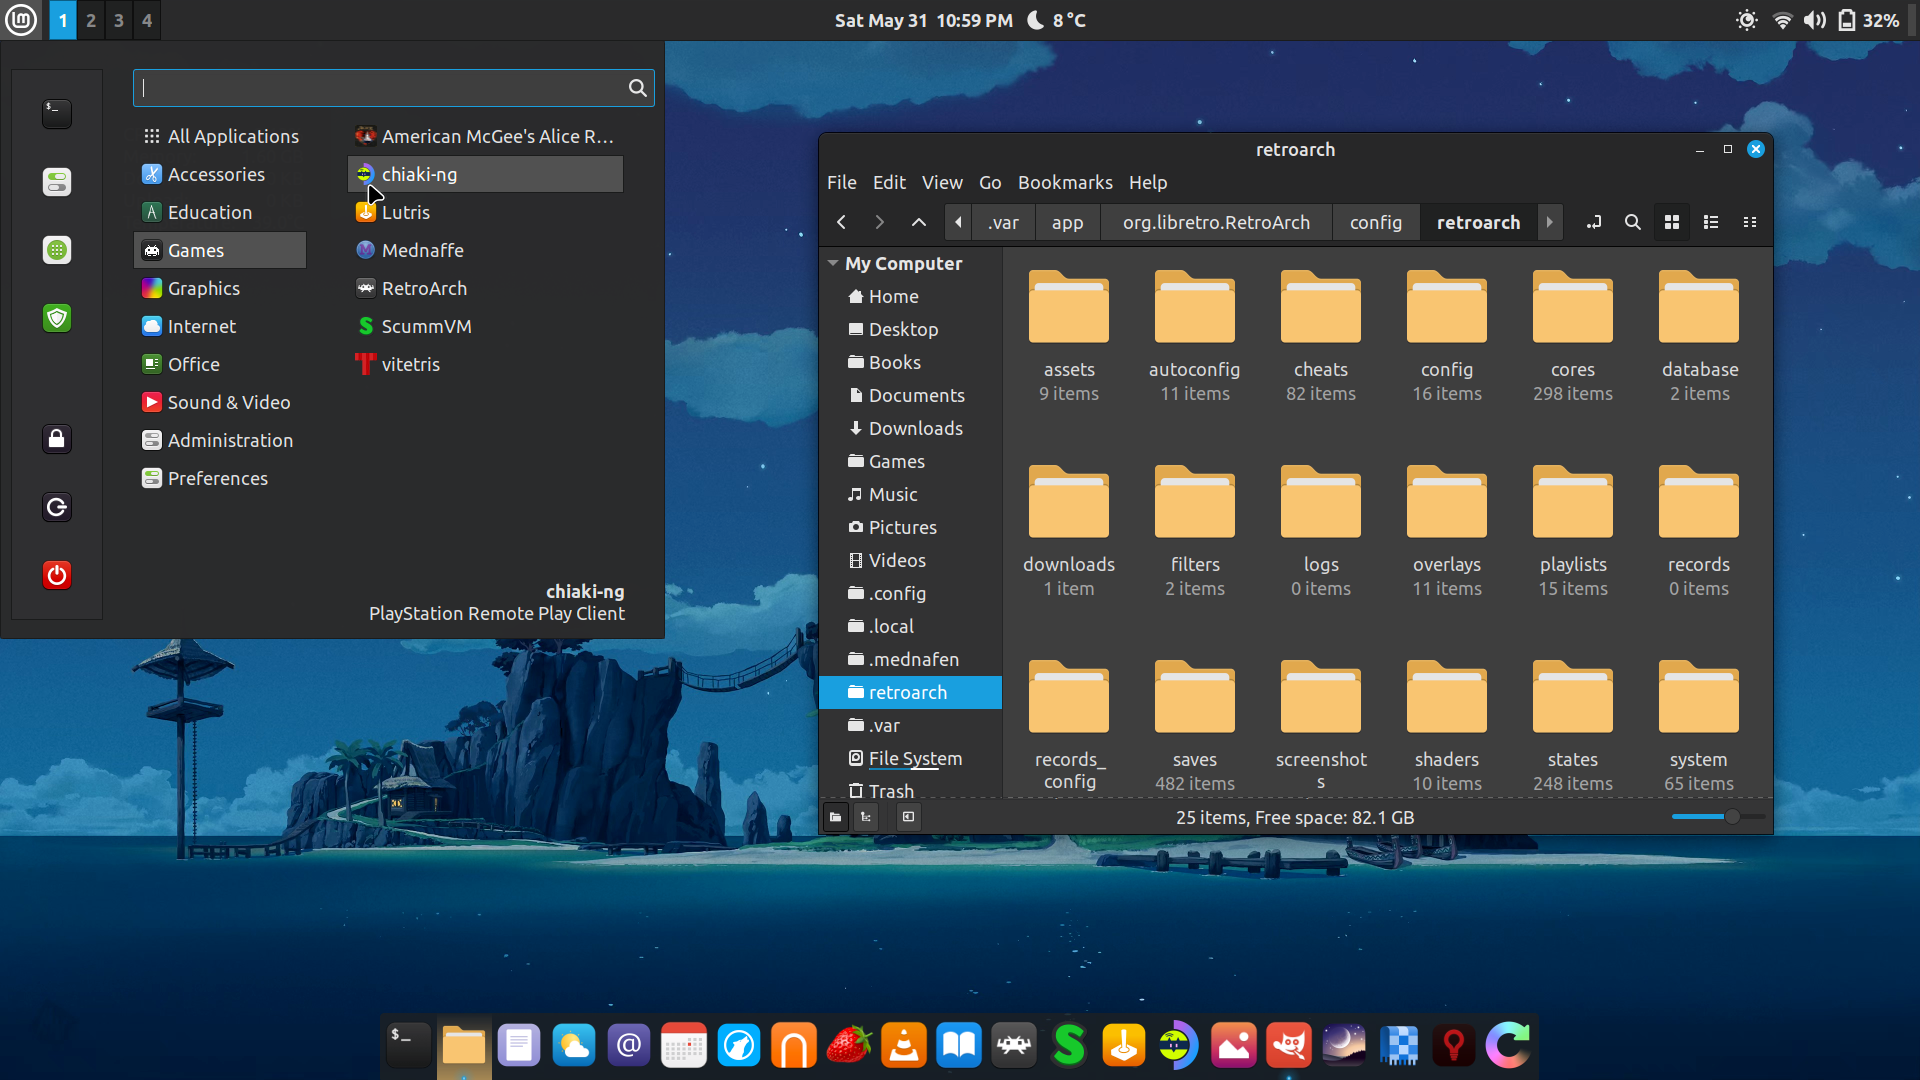Click the night light brightness tray icon

click(1747, 20)
